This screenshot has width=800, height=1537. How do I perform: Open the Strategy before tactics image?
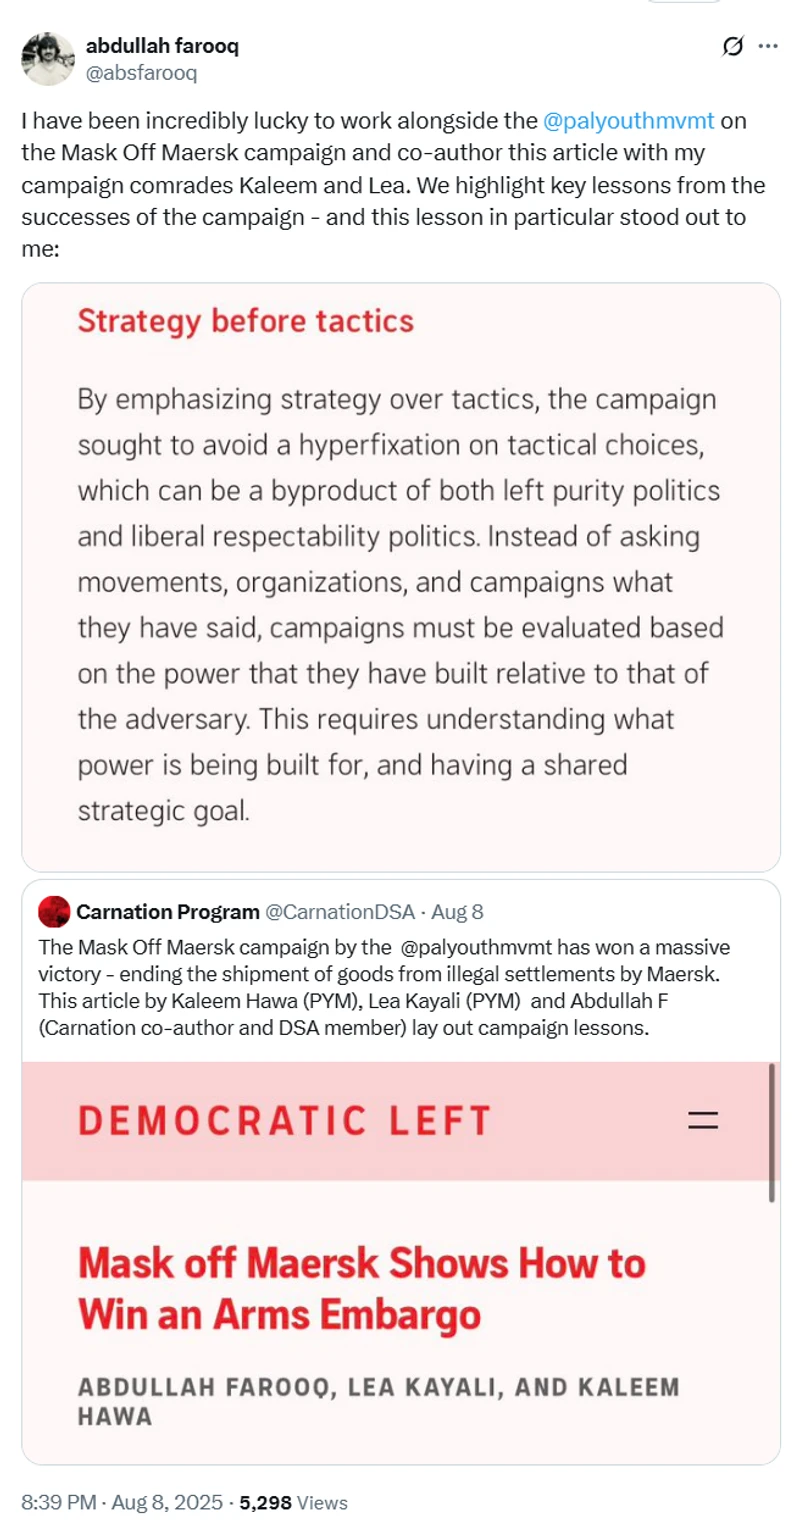400,577
